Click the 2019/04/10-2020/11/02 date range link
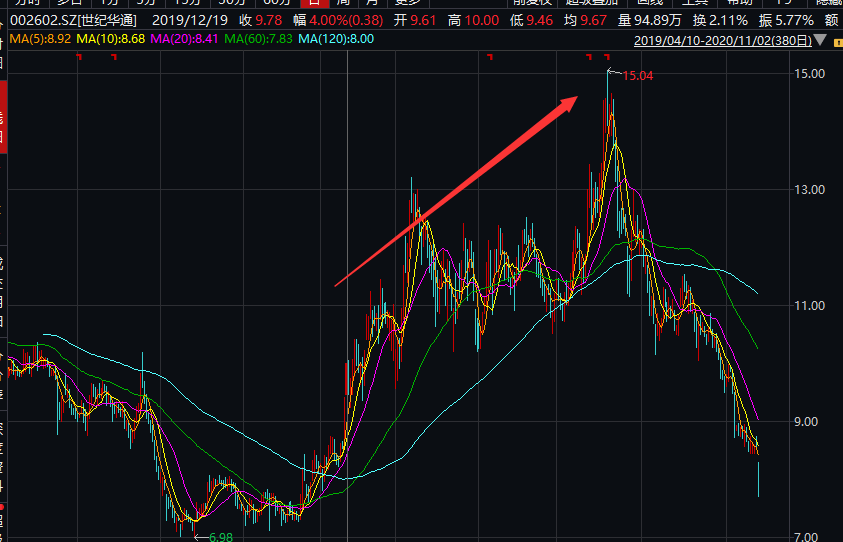The height and width of the screenshot is (542, 843). (722, 41)
